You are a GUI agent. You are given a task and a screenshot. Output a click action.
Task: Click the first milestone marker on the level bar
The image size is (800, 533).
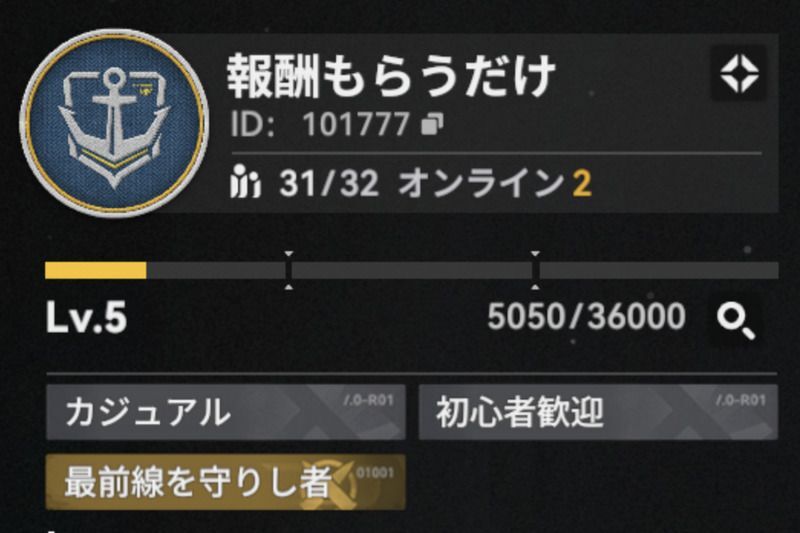click(x=289, y=270)
